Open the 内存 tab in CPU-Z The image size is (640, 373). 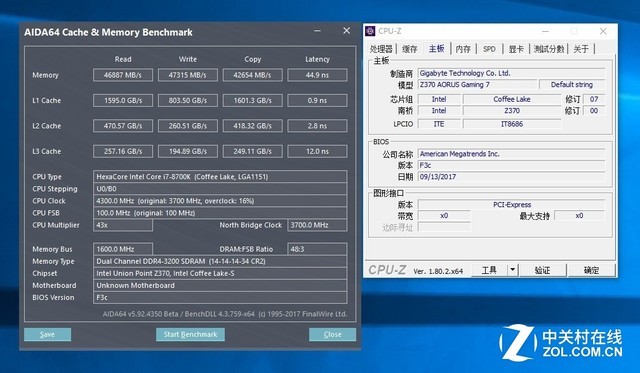(x=463, y=49)
